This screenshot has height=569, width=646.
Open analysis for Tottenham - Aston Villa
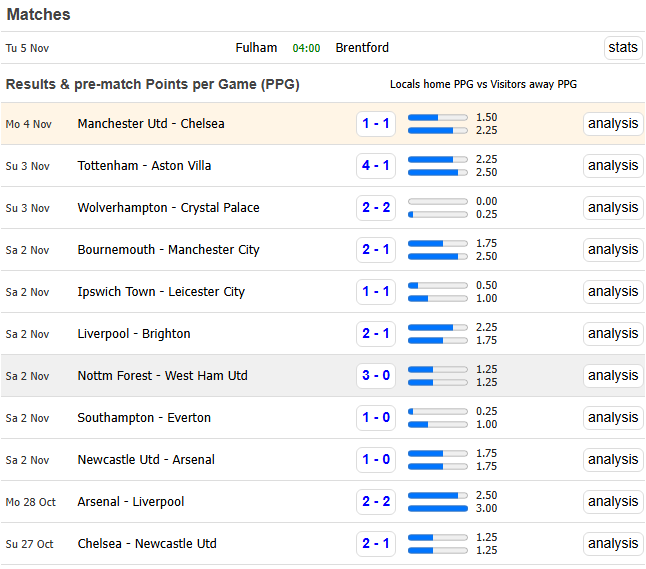click(613, 166)
